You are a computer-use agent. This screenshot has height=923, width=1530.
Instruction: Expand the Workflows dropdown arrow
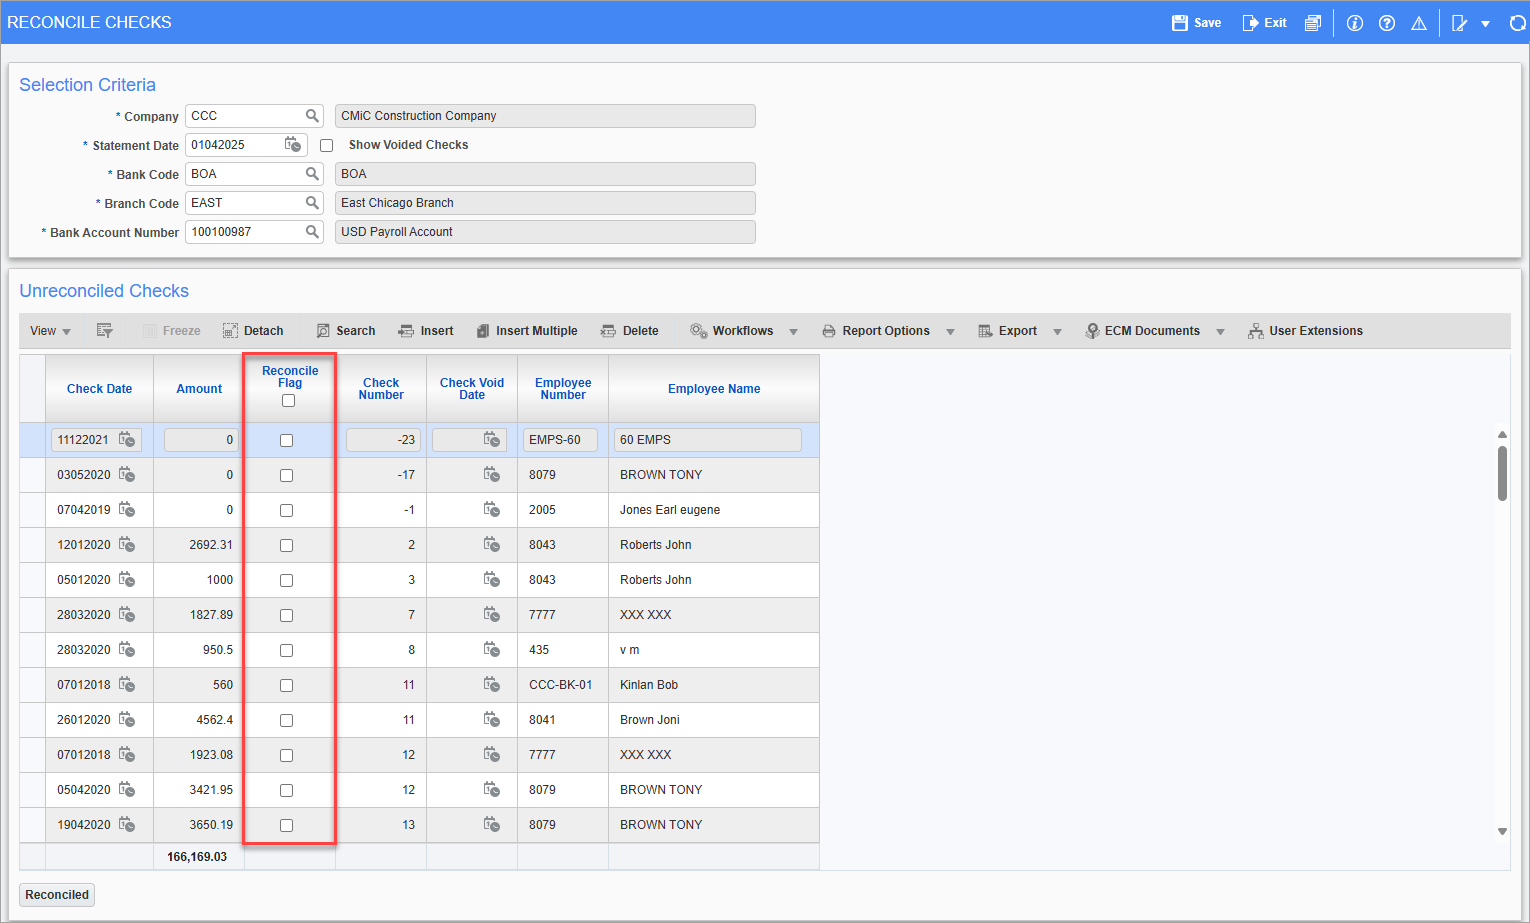793,332
